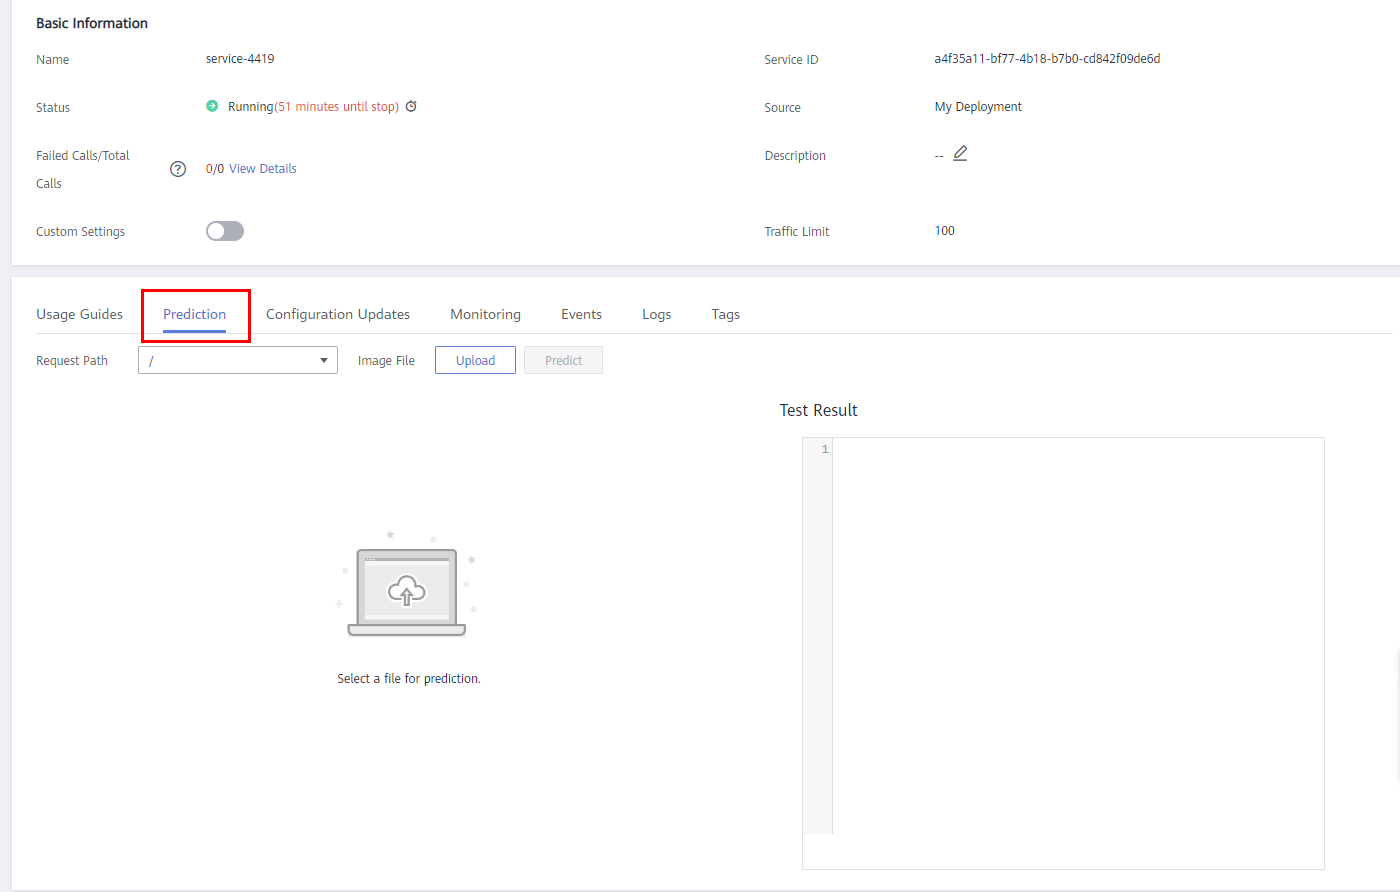Switch to the Tags tab
The width and height of the screenshot is (1400, 892).
725,314
